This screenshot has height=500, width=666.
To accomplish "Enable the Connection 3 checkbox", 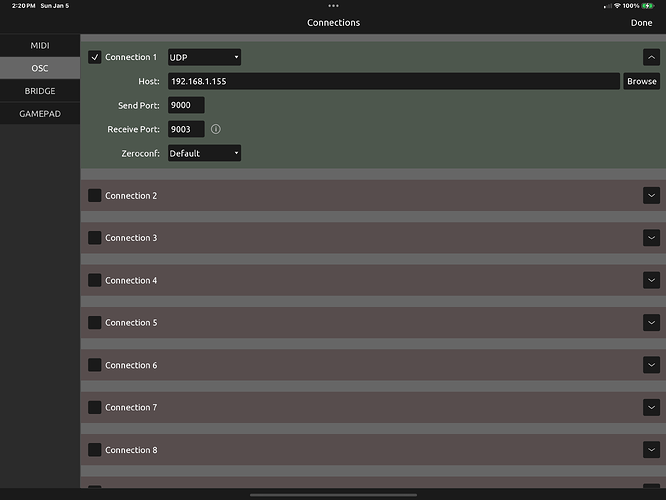I will (x=95, y=238).
